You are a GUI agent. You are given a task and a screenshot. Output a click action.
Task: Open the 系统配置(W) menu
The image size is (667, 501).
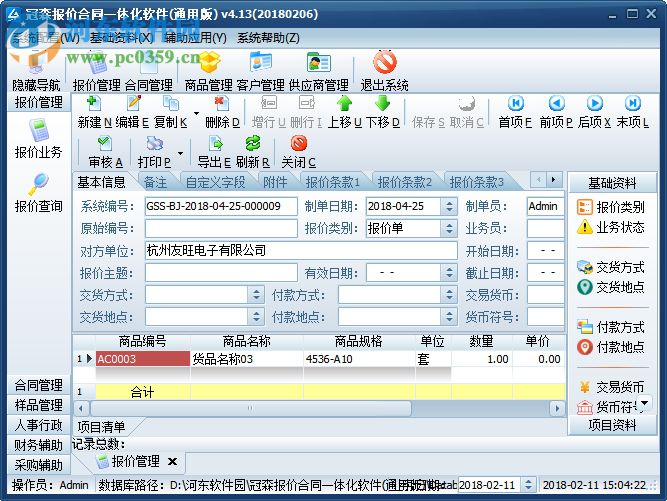(x=46, y=38)
